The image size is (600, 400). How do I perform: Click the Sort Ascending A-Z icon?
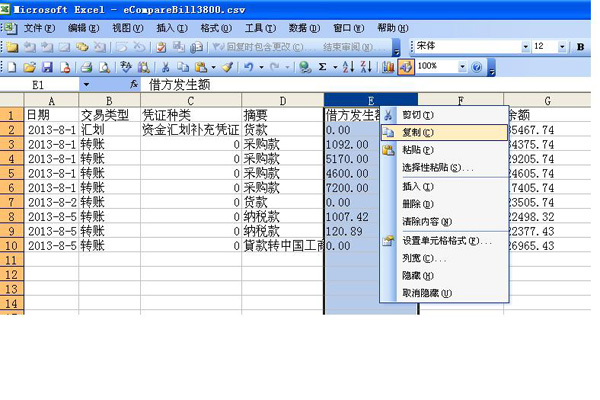pyautogui.click(x=348, y=67)
